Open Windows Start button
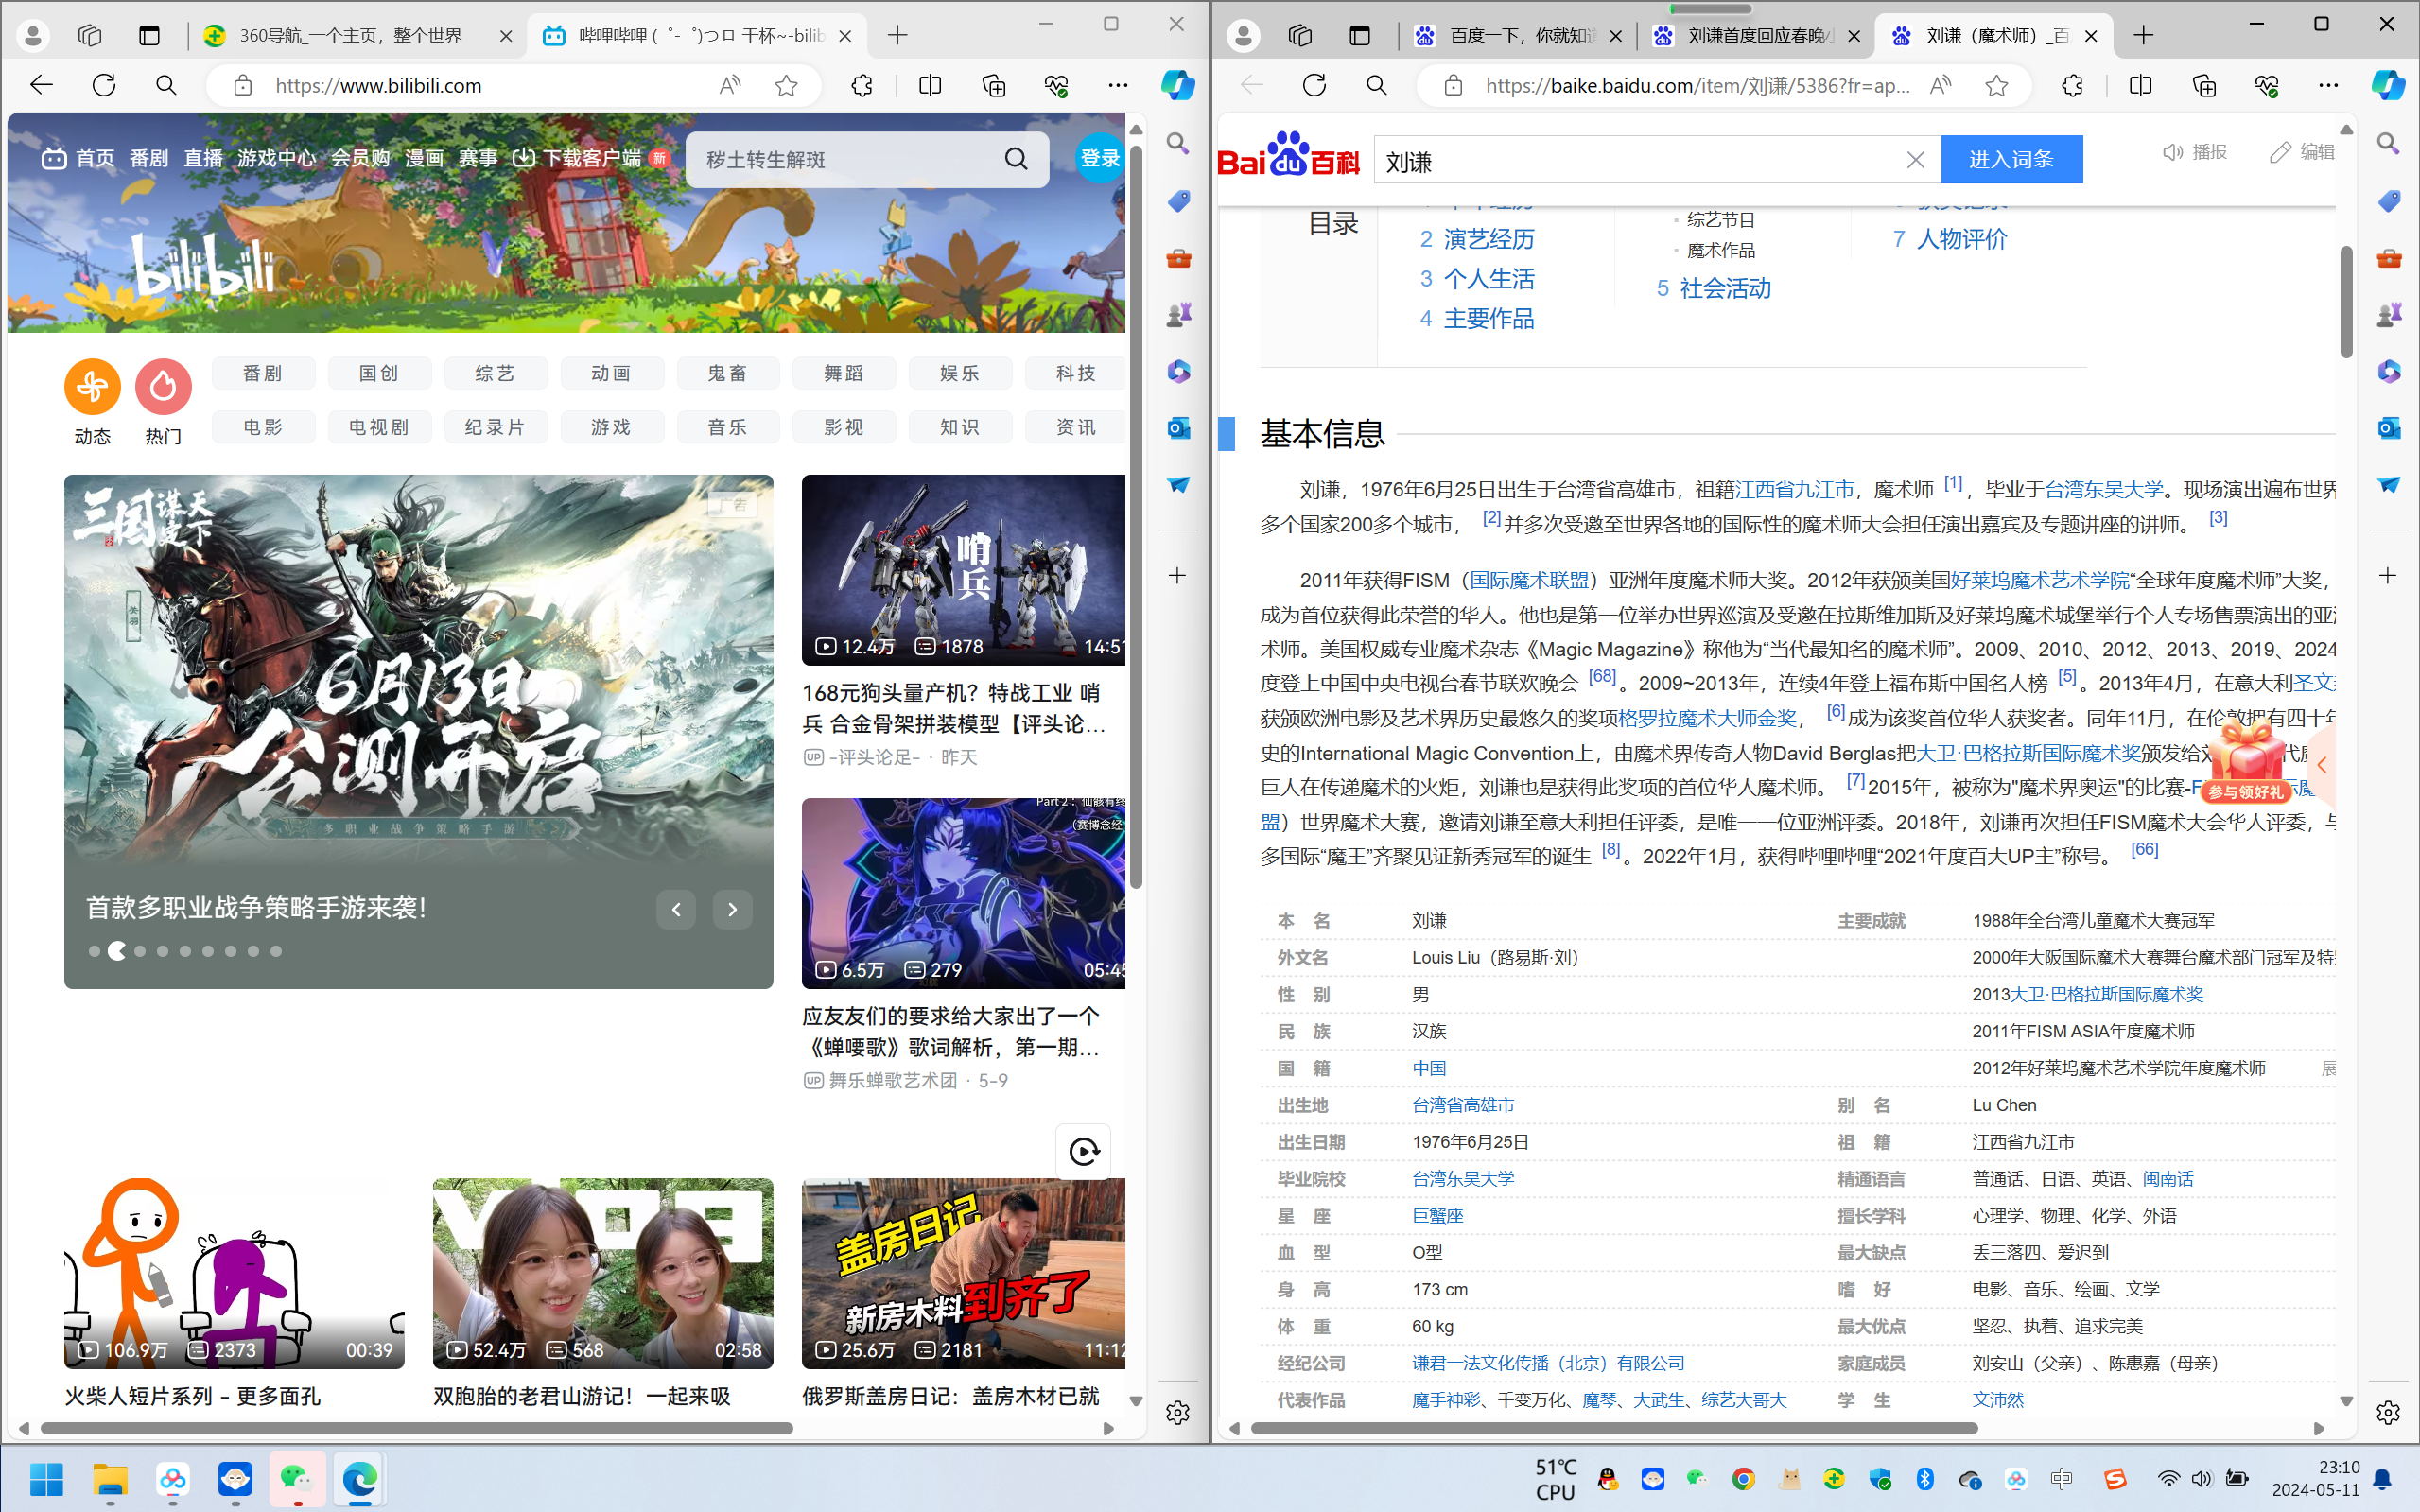The image size is (2420, 1512). coord(46,1479)
